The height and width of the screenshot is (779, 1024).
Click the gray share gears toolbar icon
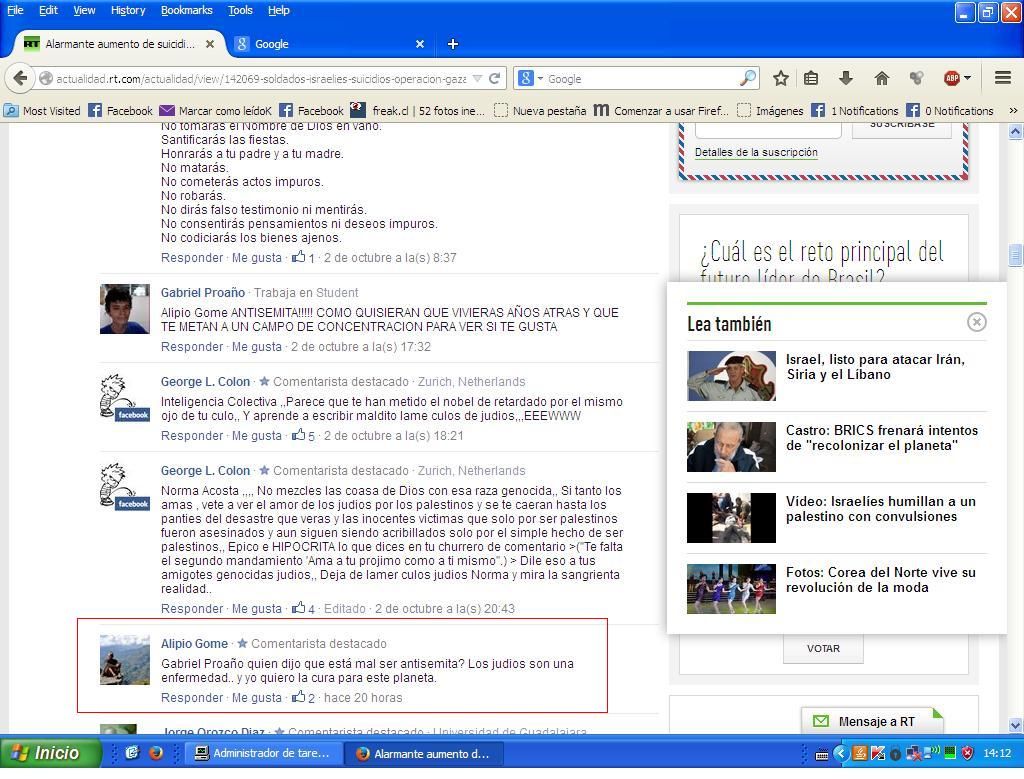coord(915,77)
